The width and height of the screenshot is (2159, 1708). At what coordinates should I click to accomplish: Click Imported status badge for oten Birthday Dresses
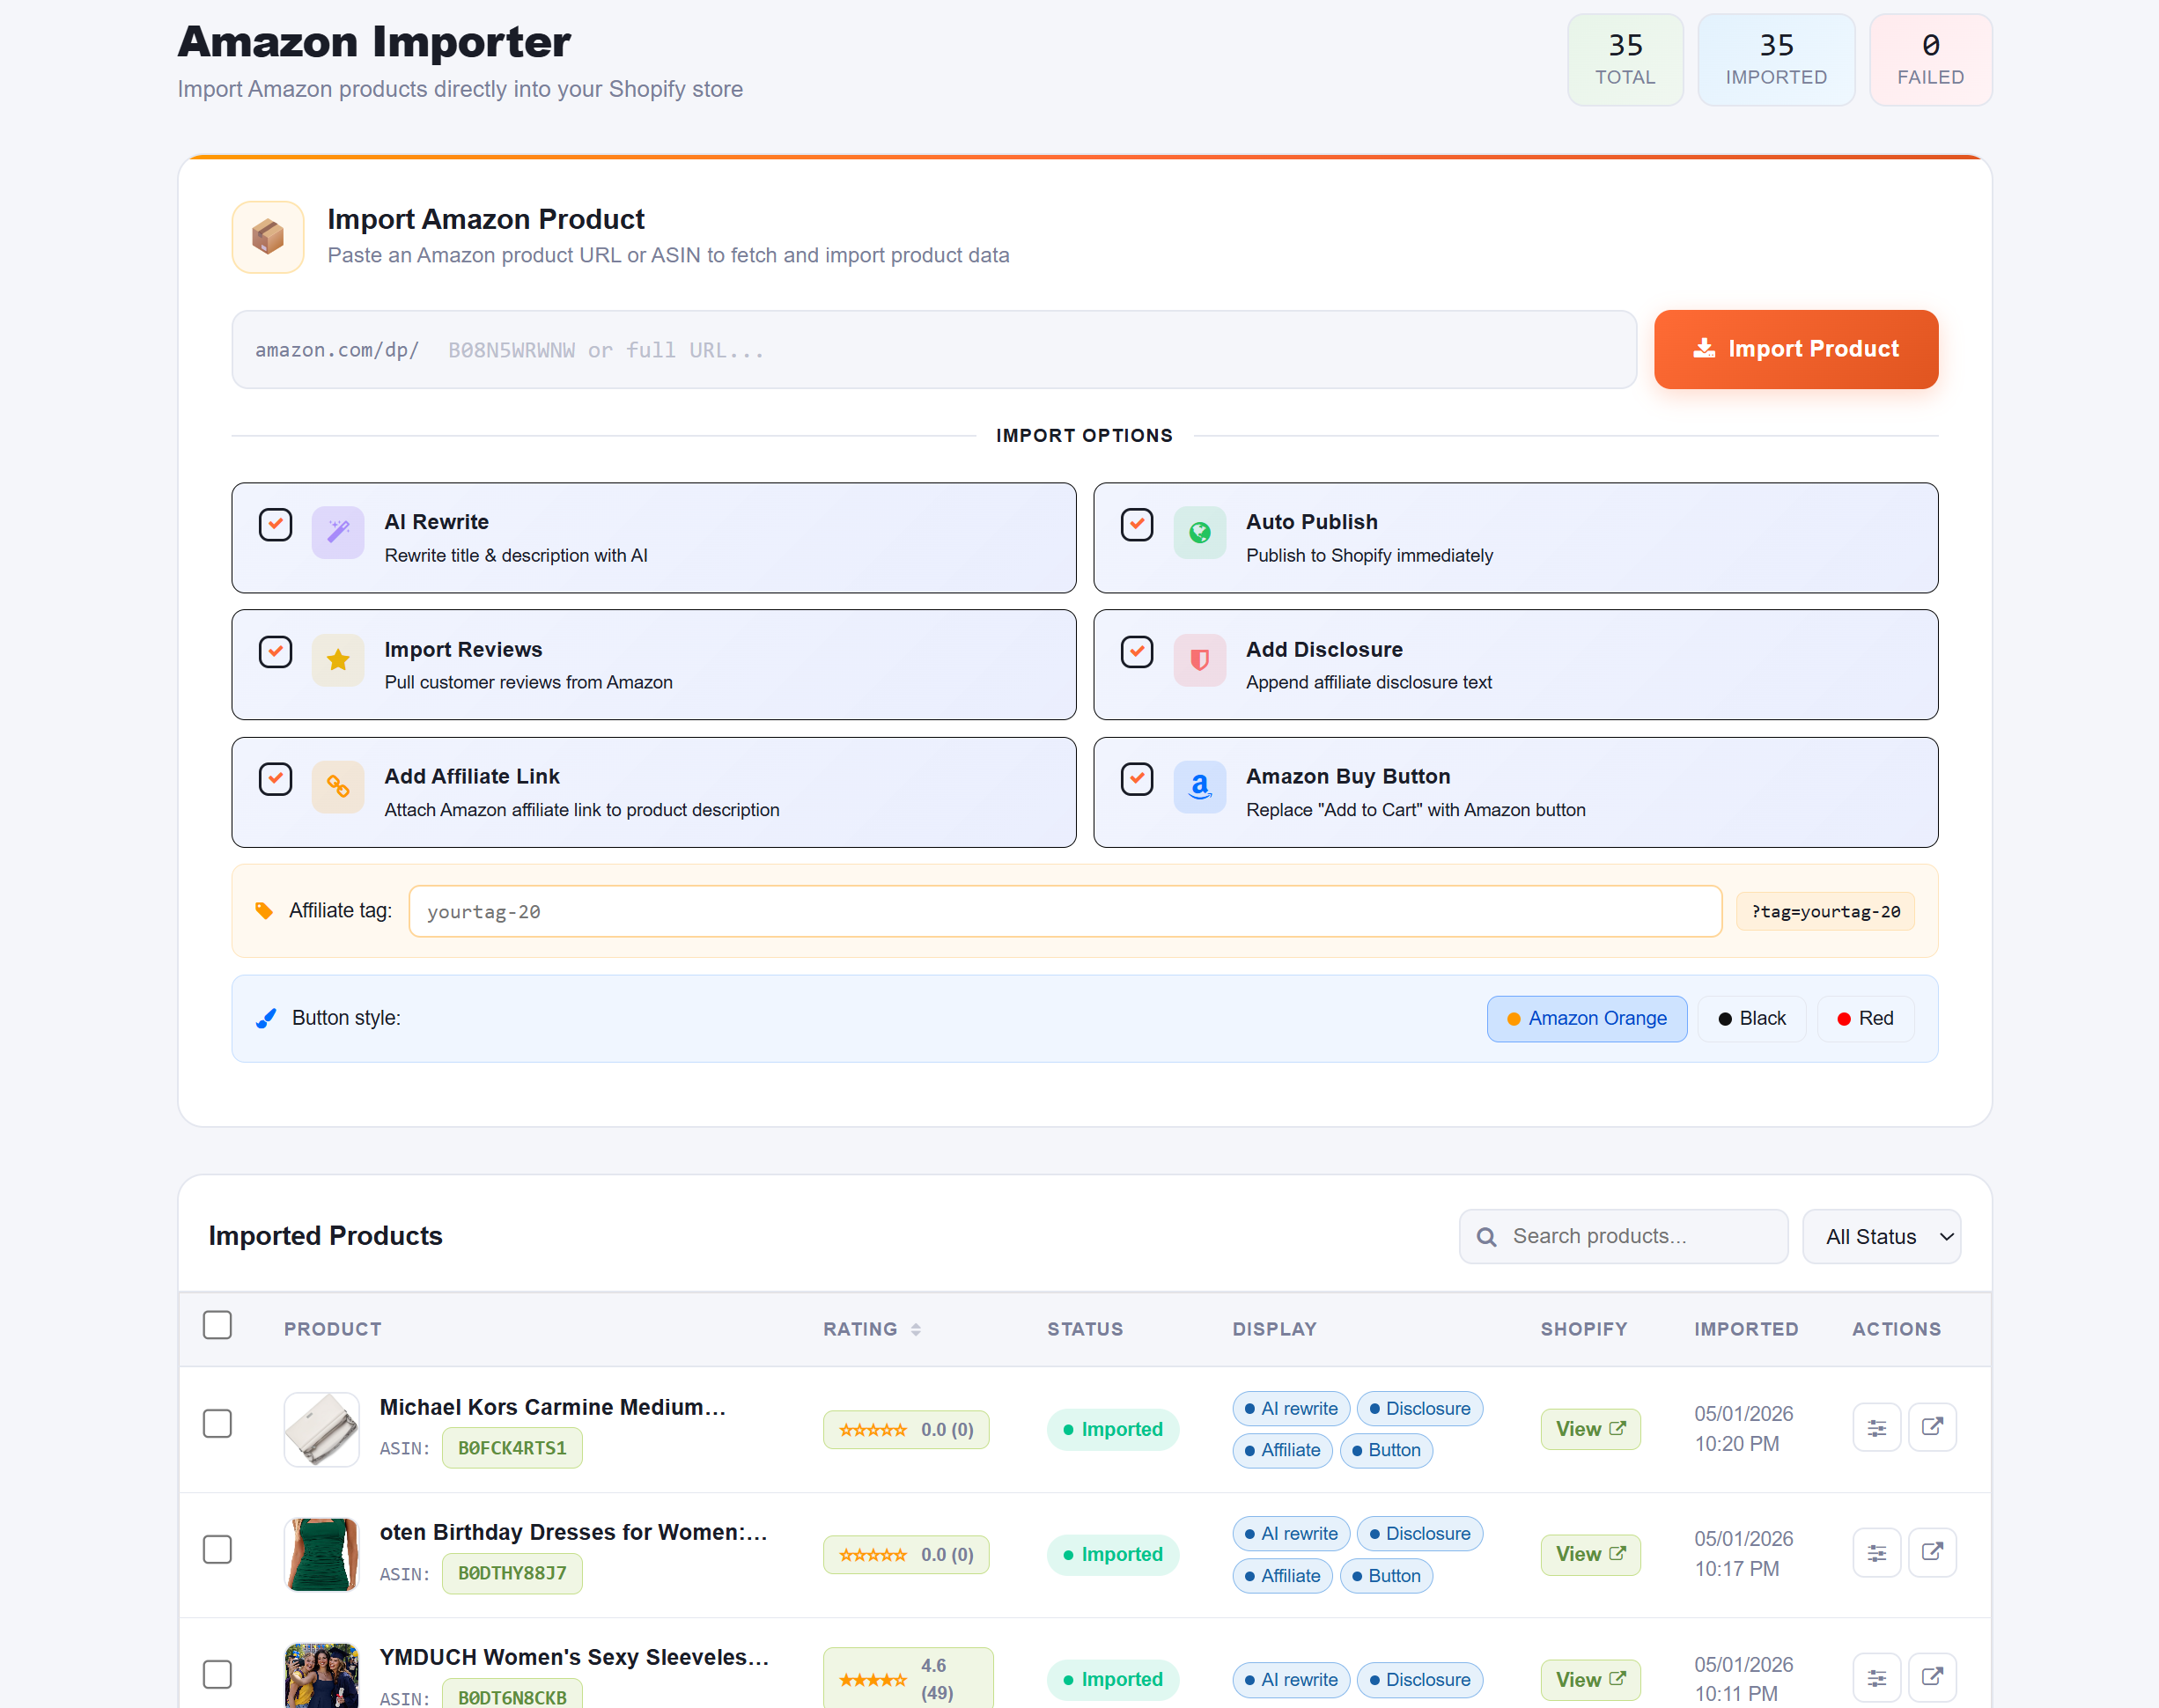pyautogui.click(x=1113, y=1554)
